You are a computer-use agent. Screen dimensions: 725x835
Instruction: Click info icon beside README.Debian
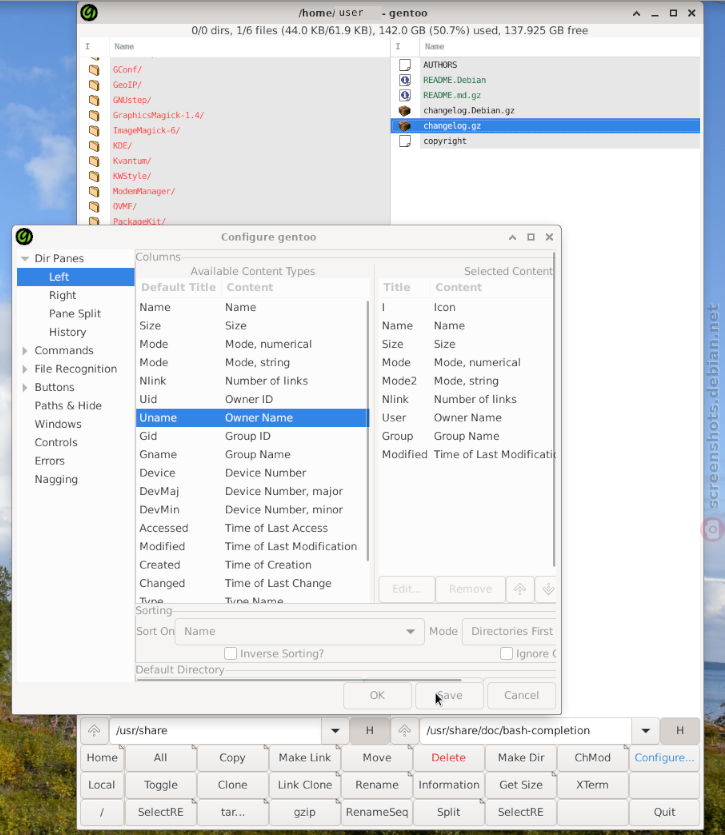[x=405, y=80]
